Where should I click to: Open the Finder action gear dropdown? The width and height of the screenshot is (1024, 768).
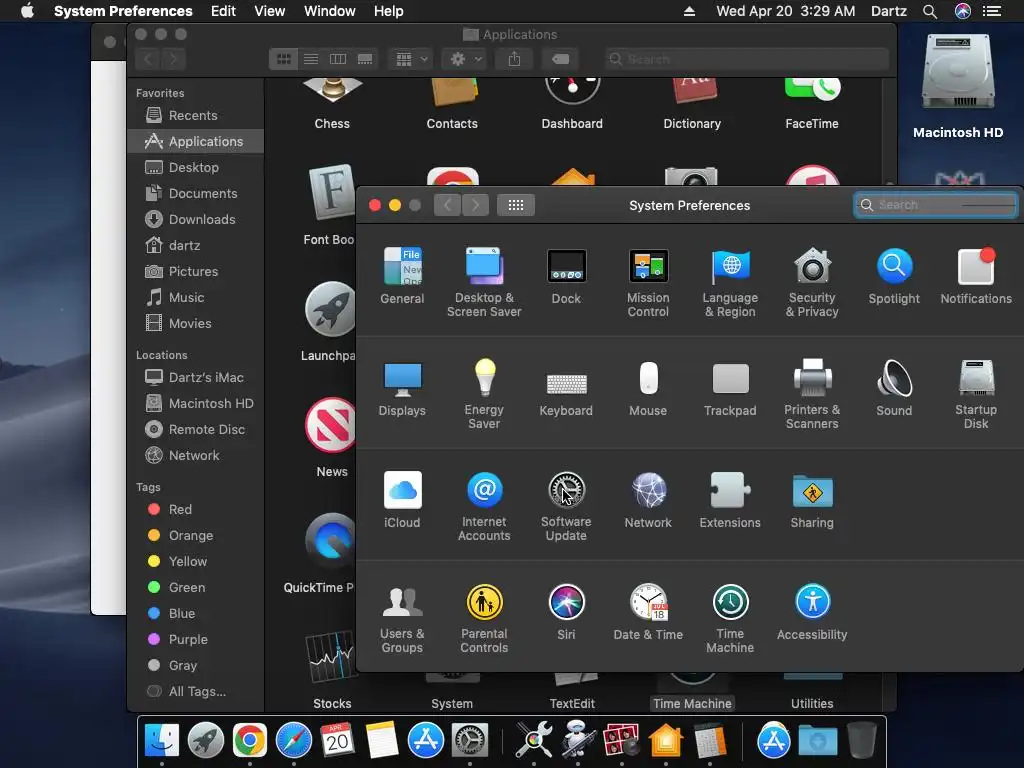click(465, 59)
